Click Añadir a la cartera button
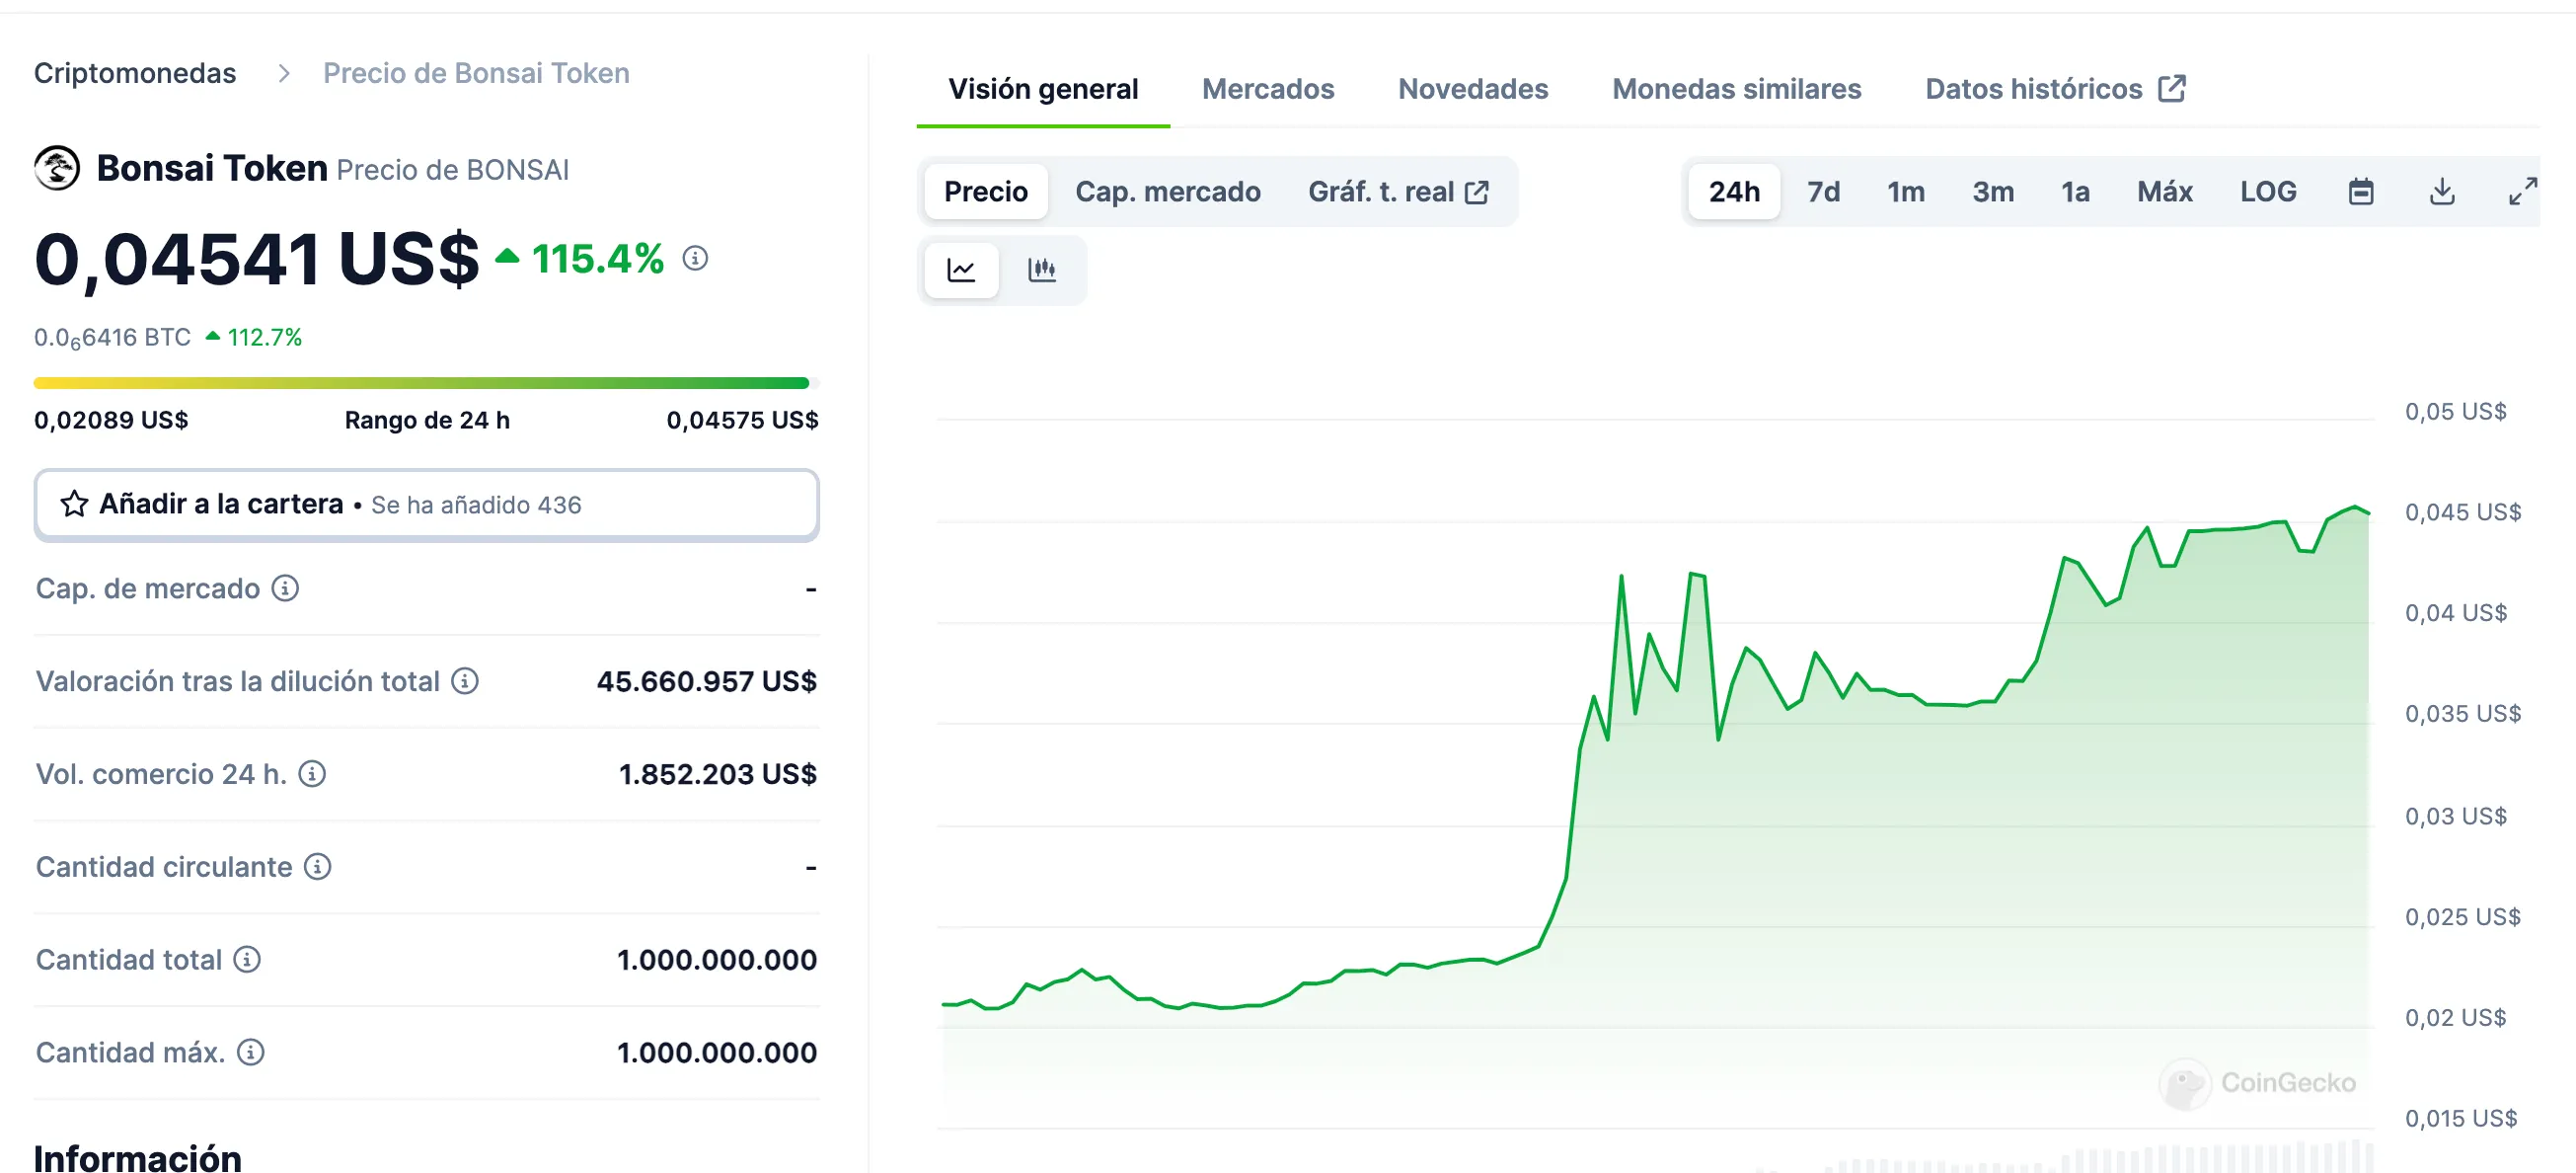 [427, 504]
